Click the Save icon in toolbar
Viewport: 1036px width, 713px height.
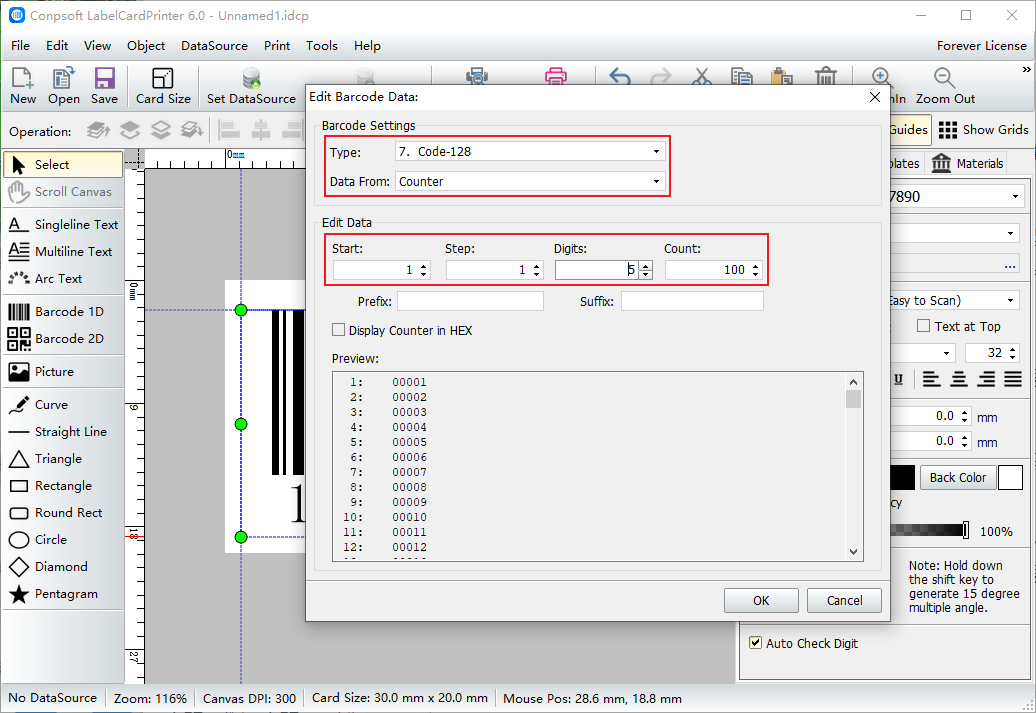point(104,86)
